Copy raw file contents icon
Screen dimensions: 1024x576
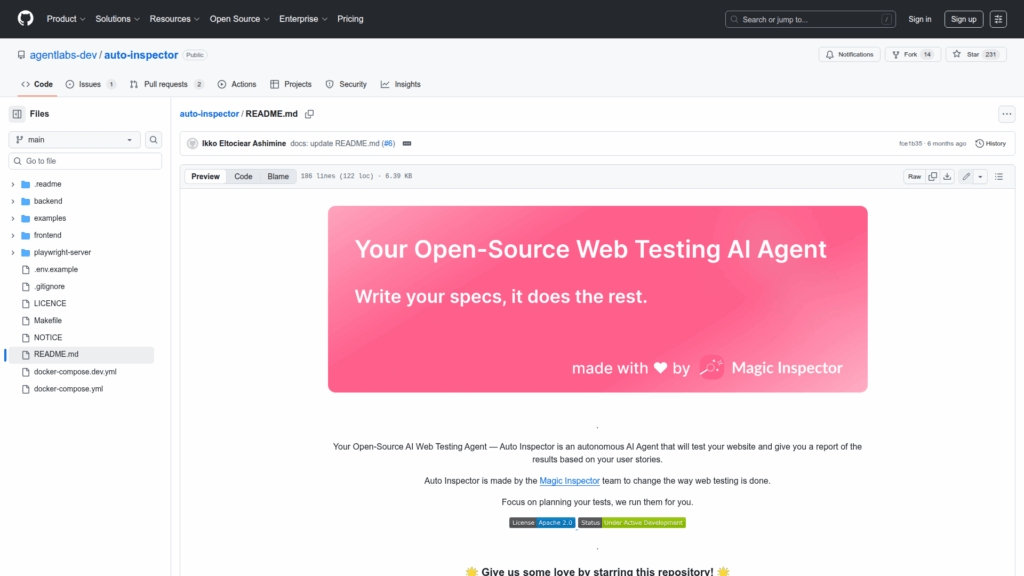[933, 176]
